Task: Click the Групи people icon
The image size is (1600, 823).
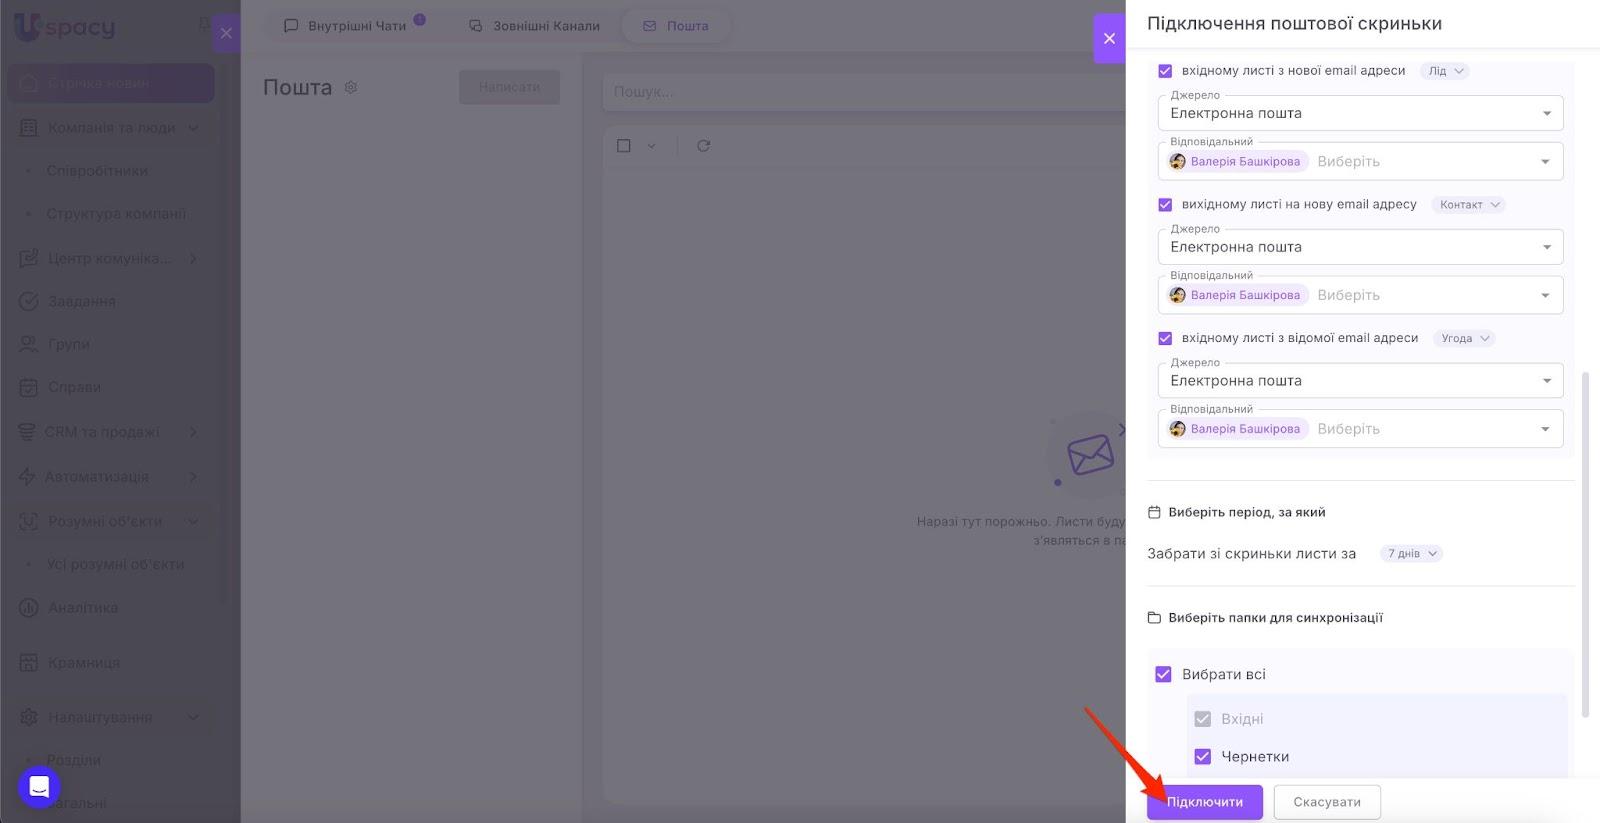Action: tap(28, 345)
